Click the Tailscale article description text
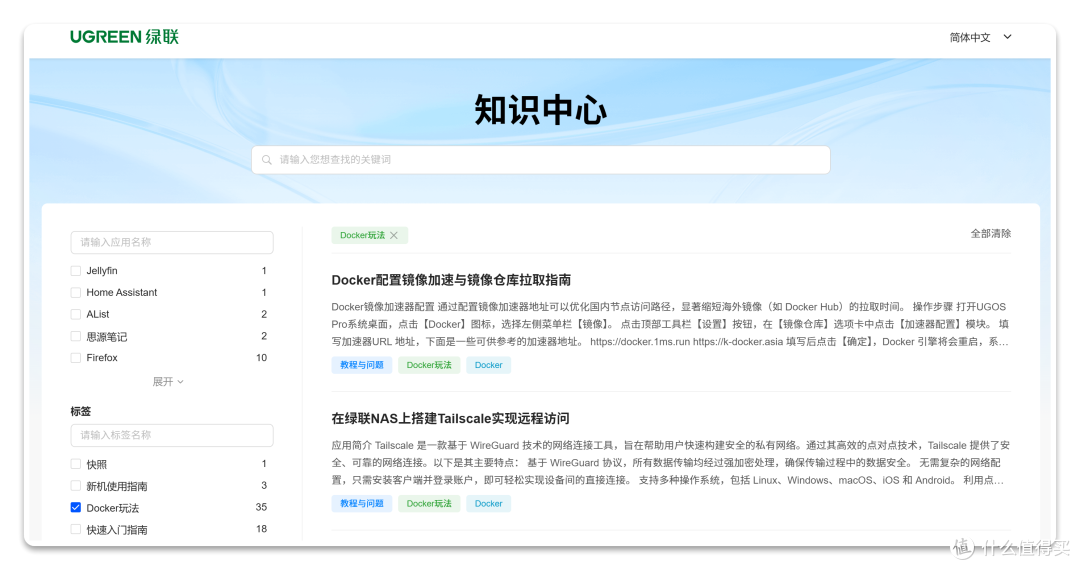 tap(670, 463)
